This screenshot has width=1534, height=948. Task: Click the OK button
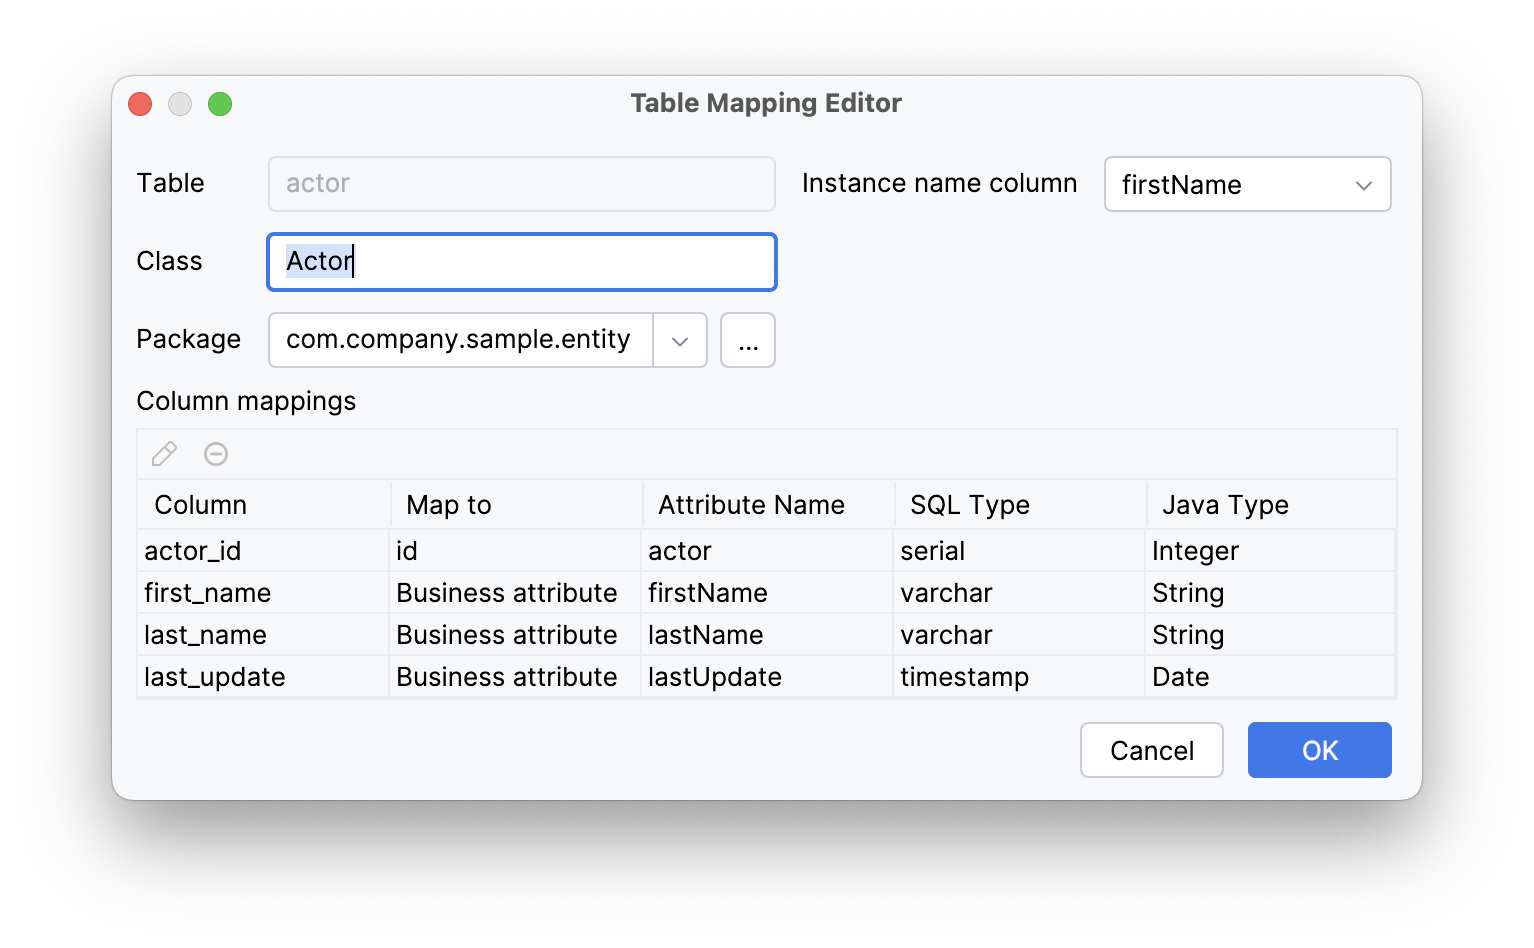(x=1319, y=750)
